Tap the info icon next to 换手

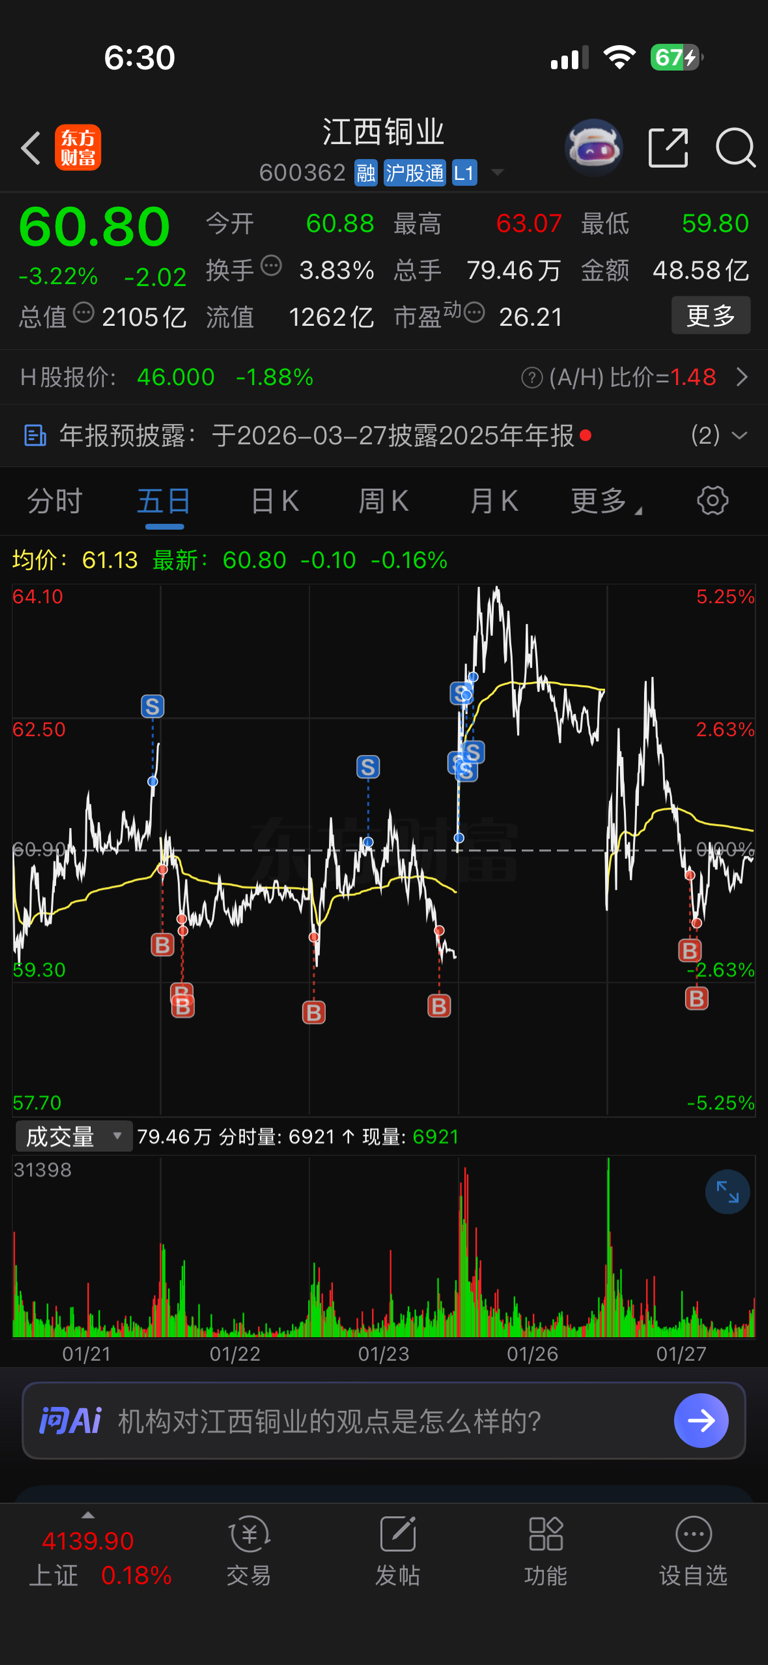pos(271,266)
